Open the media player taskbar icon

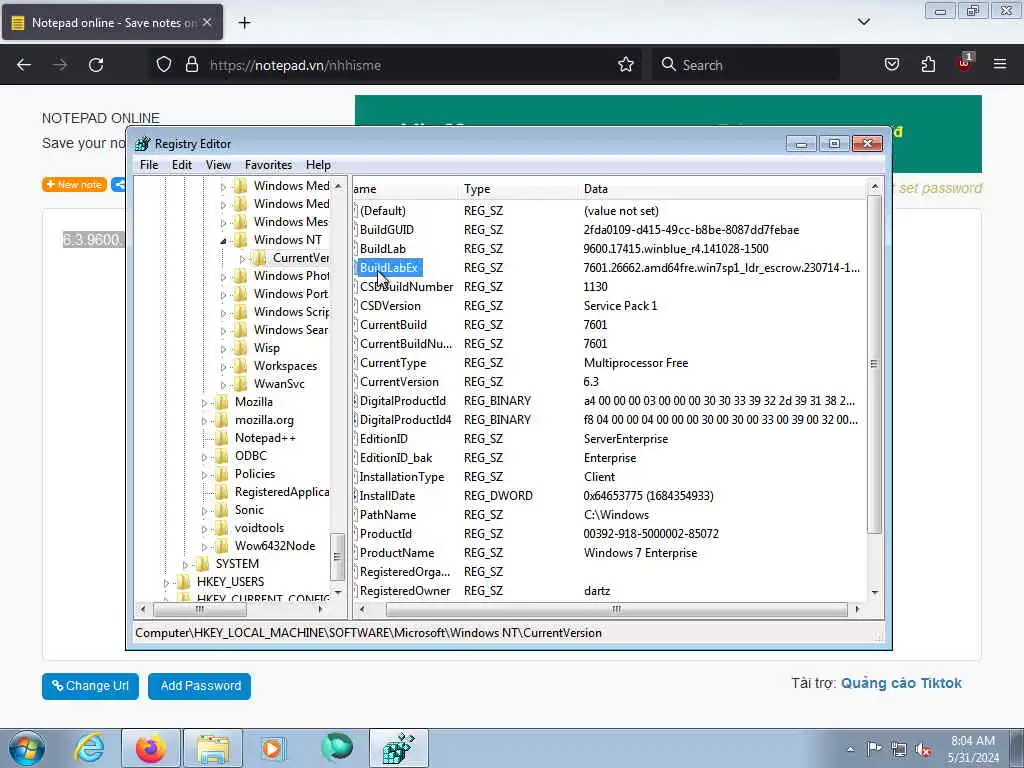pos(272,748)
